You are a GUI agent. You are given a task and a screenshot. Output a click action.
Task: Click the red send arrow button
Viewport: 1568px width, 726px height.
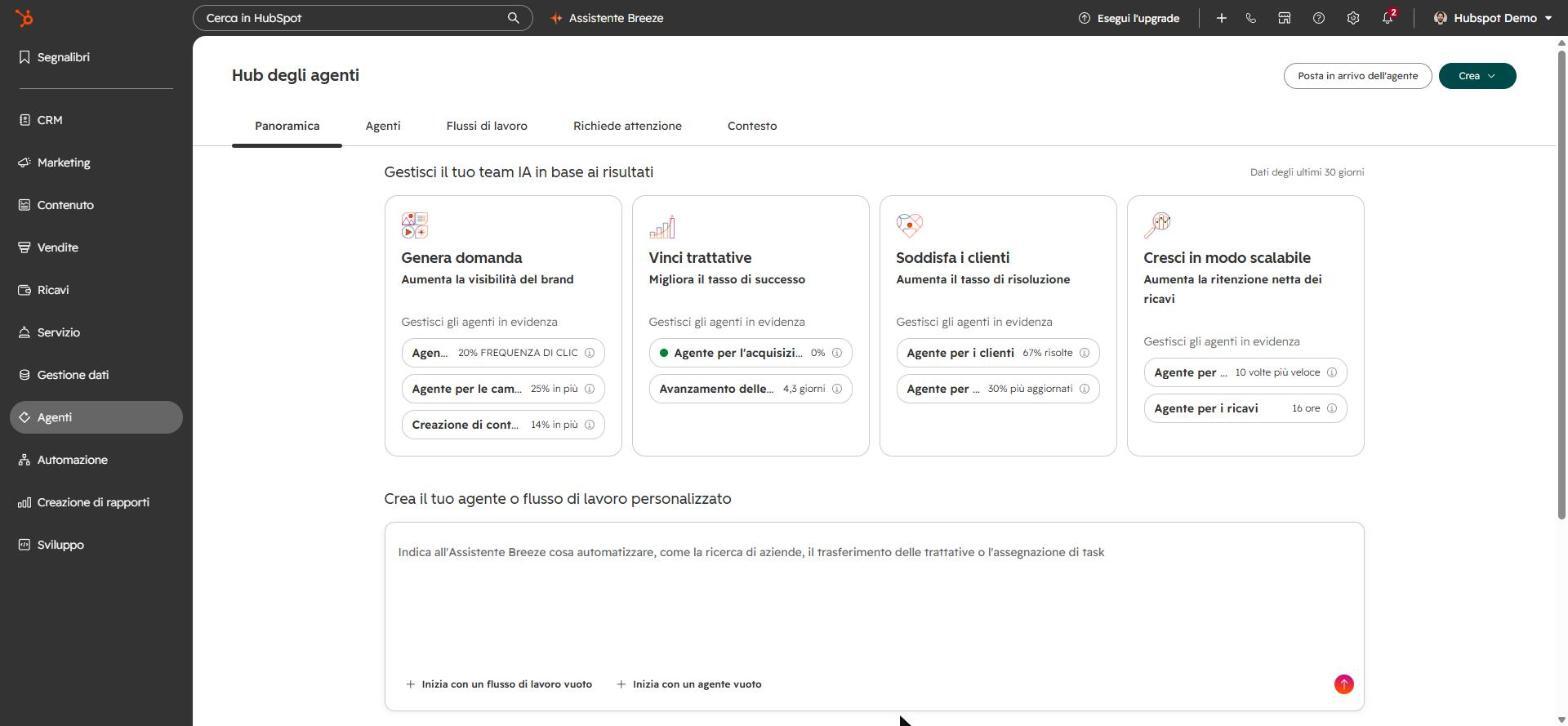coord(1344,684)
